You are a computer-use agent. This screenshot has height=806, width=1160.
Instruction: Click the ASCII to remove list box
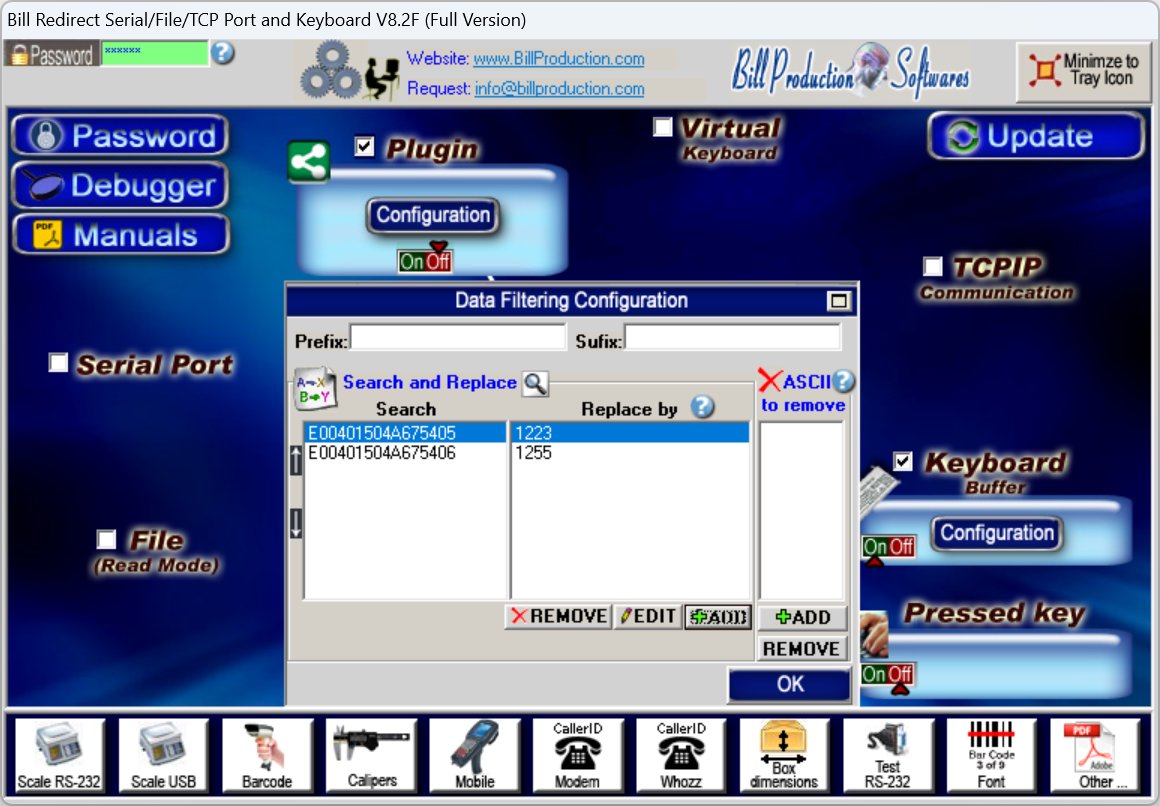pos(801,510)
